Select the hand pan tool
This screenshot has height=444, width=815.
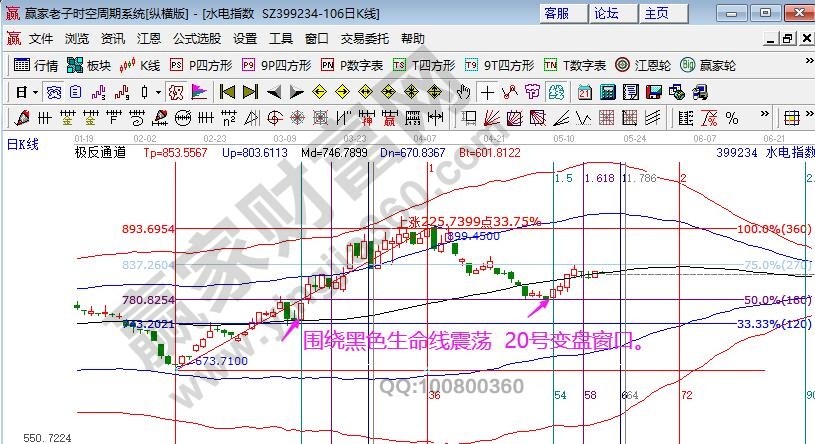pyautogui.click(x=462, y=92)
